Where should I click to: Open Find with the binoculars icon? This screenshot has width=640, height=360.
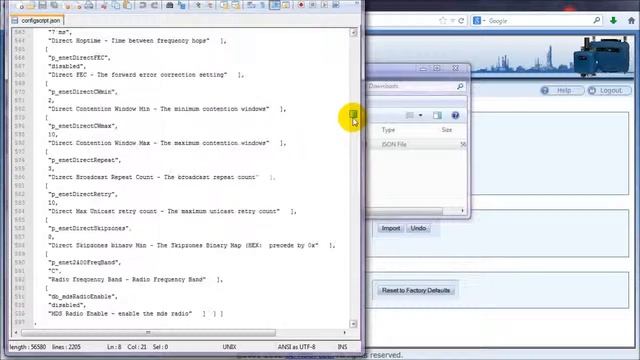coord(170,5)
